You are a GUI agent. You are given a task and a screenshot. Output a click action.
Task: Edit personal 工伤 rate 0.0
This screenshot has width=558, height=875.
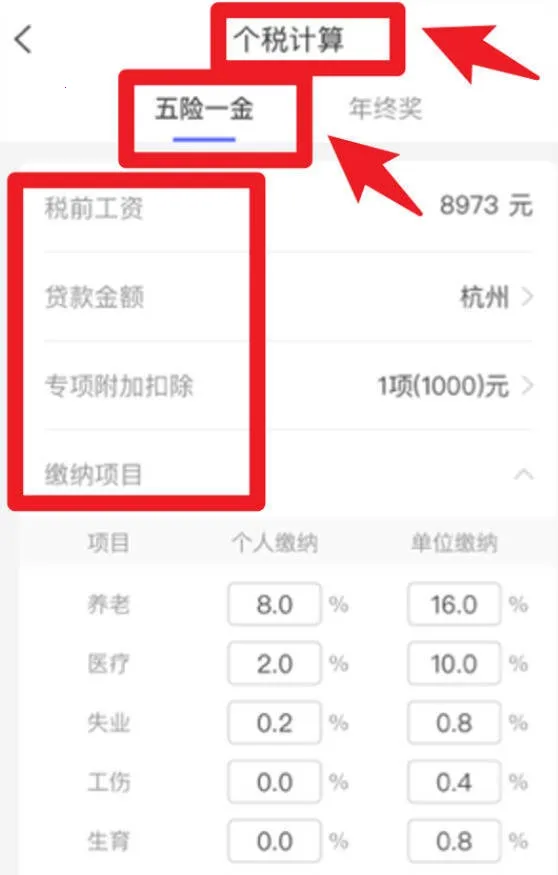pyautogui.click(x=275, y=782)
